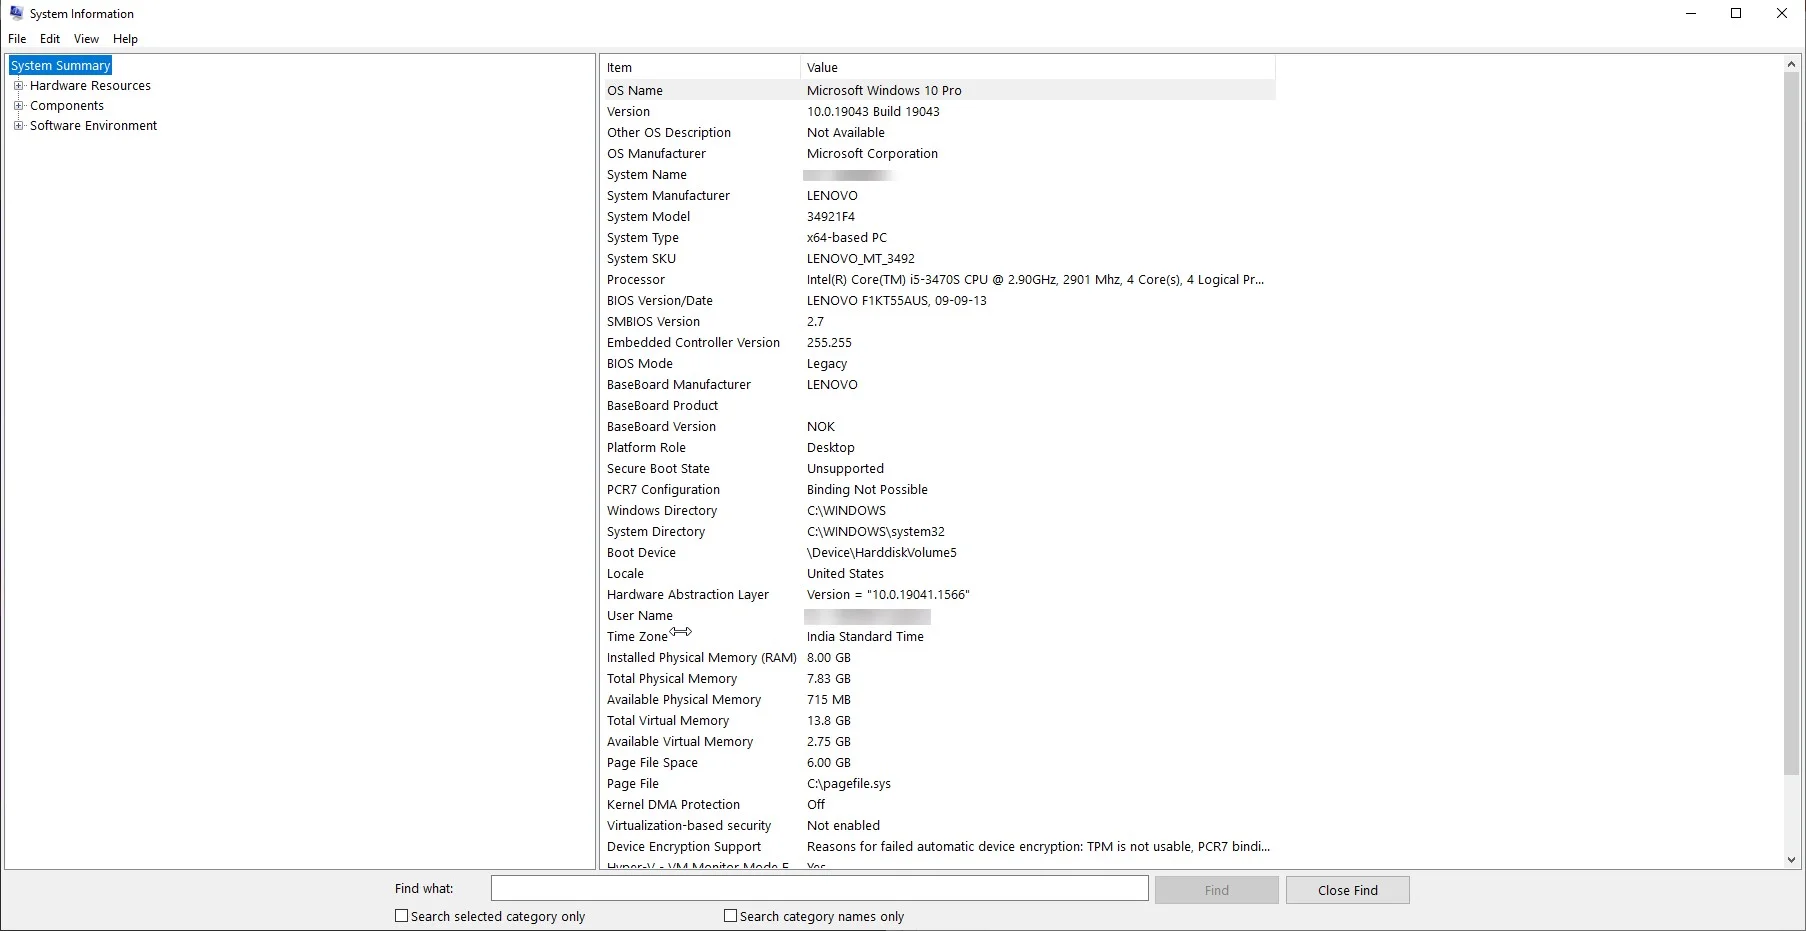Select the Other OS Description row
1806x931 pixels.
[938, 133]
